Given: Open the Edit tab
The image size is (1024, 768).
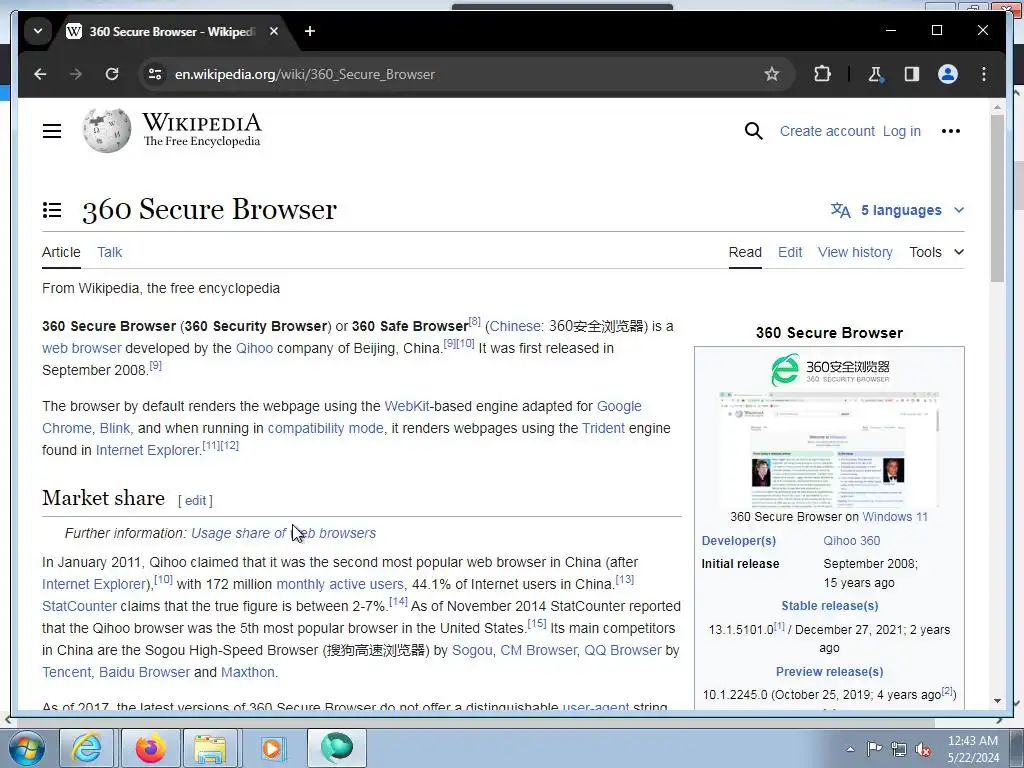Looking at the screenshot, I should click(790, 252).
